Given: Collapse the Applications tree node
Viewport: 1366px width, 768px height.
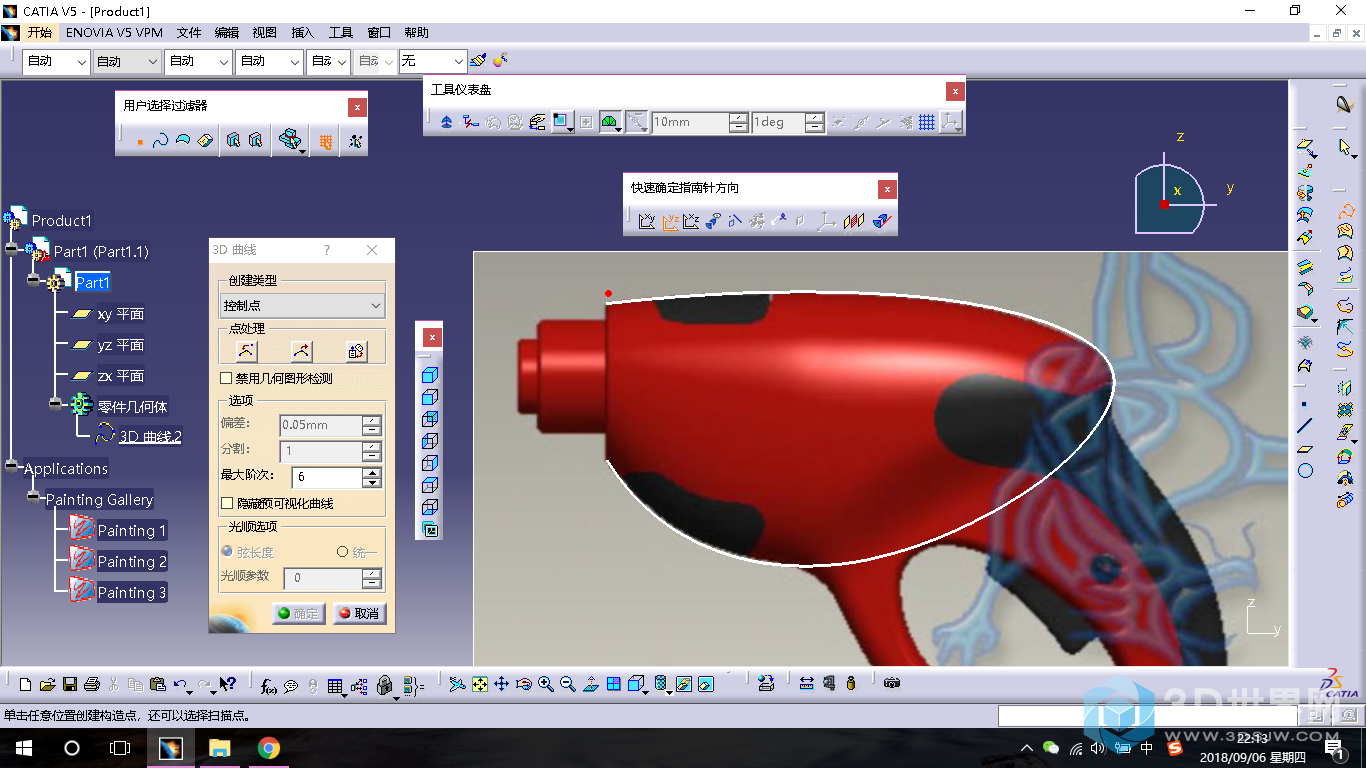Looking at the screenshot, I should tap(12, 466).
